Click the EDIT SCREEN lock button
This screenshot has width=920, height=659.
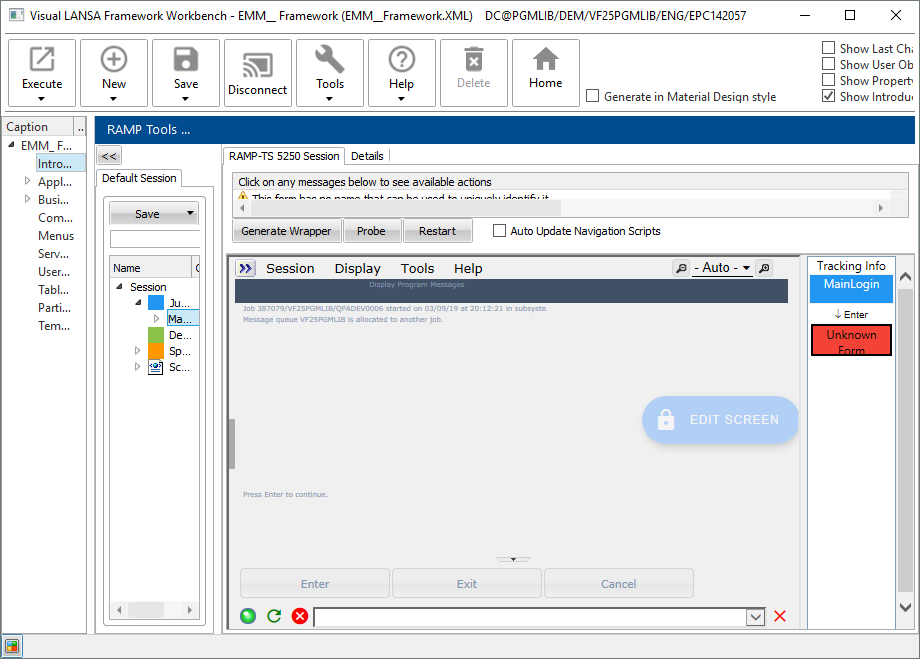[x=721, y=420]
